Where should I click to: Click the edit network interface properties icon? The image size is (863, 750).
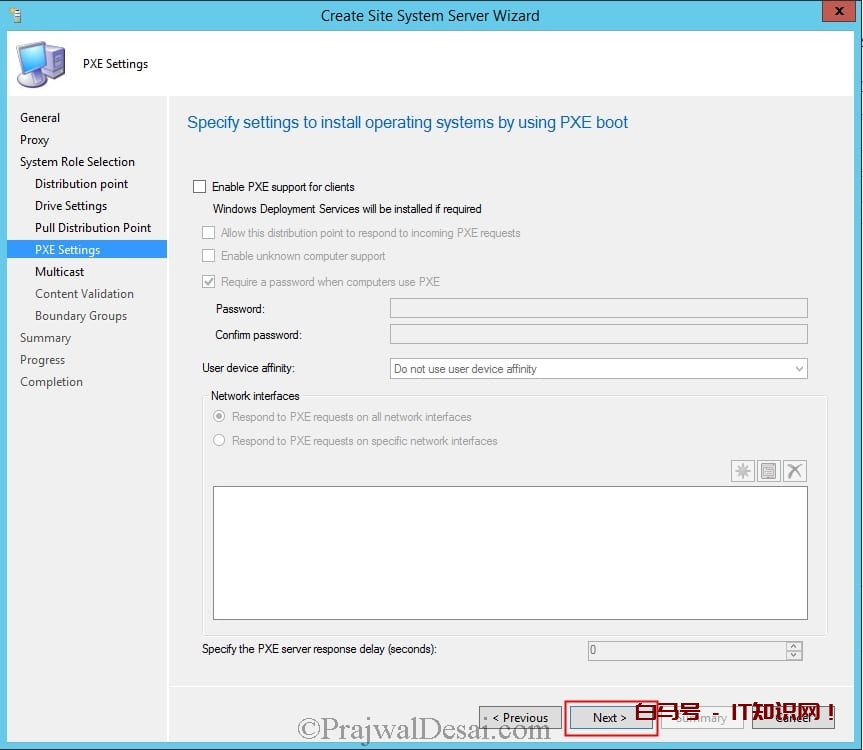[769, 471]
